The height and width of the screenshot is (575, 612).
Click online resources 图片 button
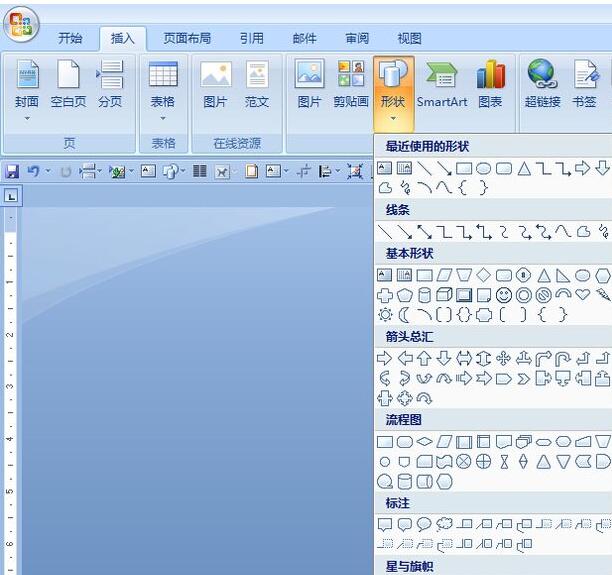(x=215, y=85)
